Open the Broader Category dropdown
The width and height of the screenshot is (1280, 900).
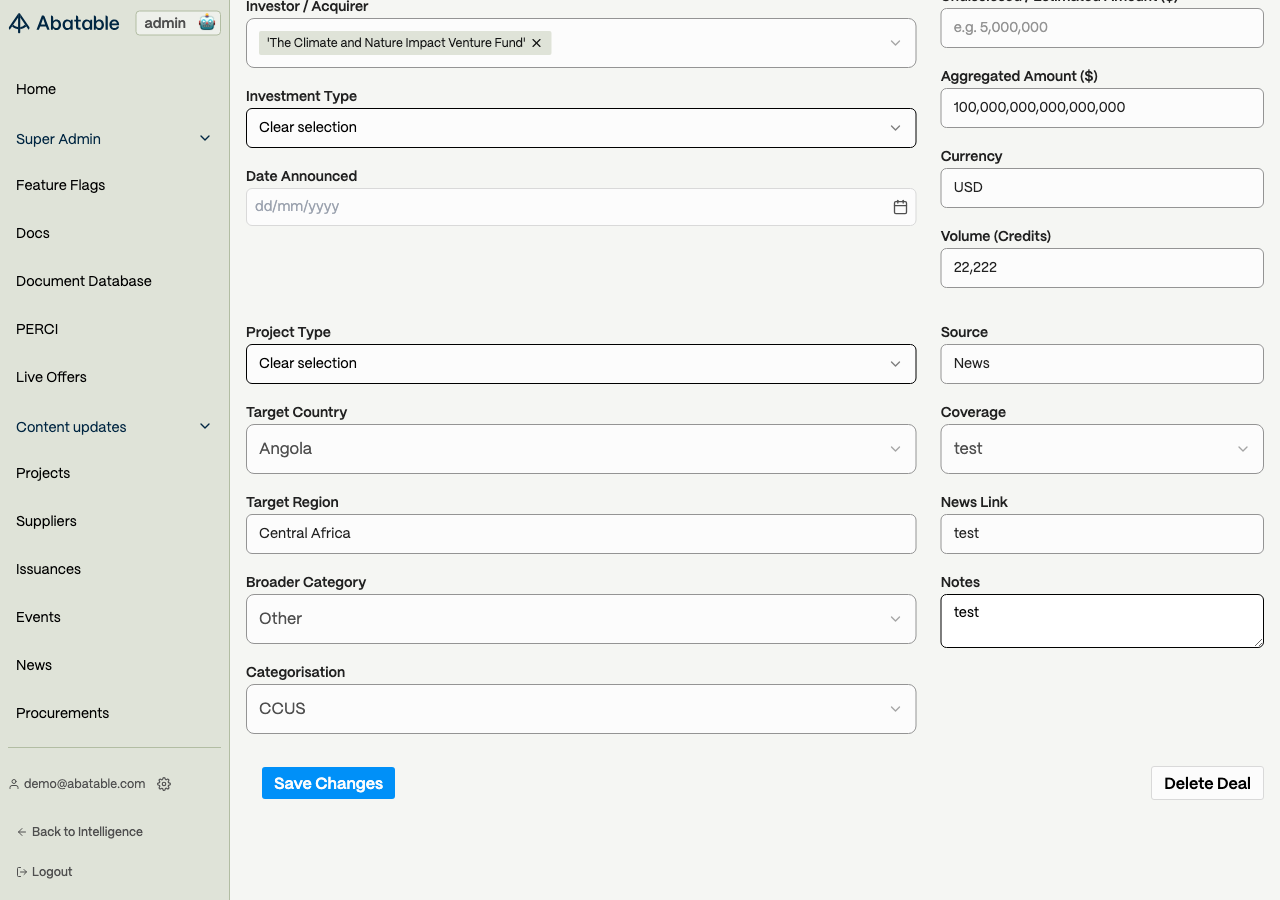[581, 619]
